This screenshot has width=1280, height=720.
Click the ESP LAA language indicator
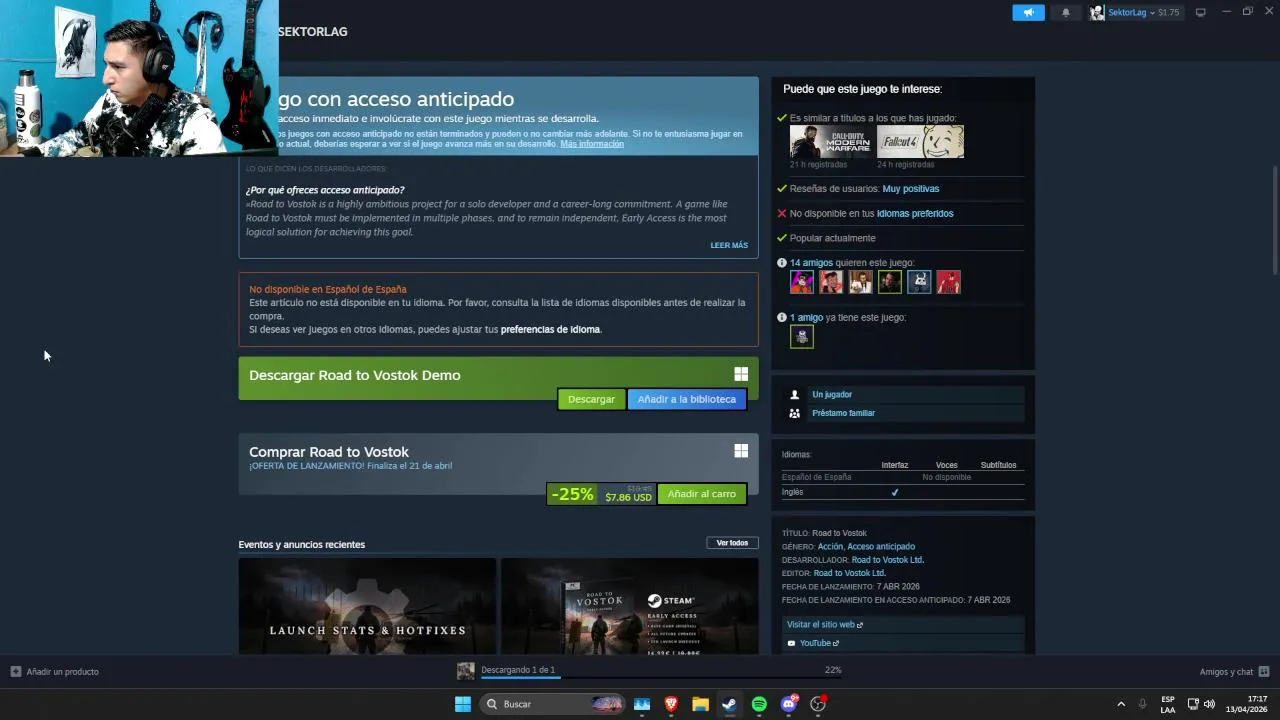(x=1168, y=704)
